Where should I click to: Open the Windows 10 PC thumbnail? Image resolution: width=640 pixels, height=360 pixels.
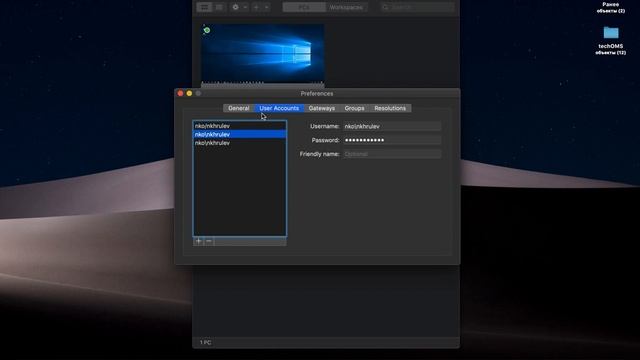click(263, 53)
